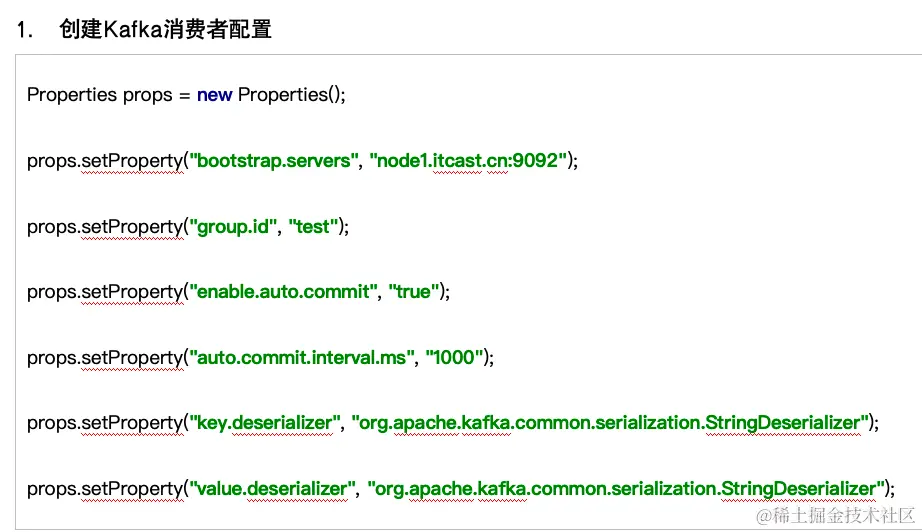
Task: Click the 'new' keyword in first line
Action: (x=214, y=95)
